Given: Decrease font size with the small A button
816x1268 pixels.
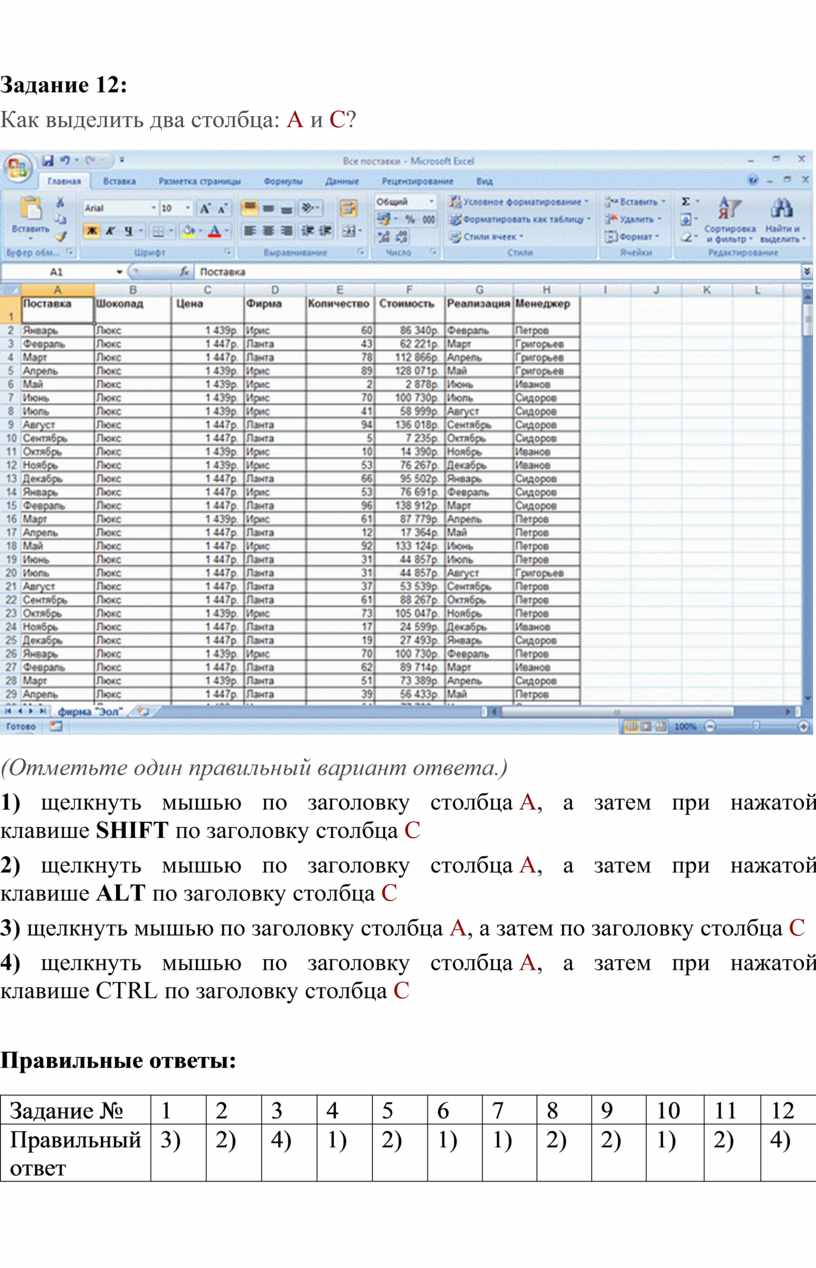Looking at the screenshot, I should point(221,208).
